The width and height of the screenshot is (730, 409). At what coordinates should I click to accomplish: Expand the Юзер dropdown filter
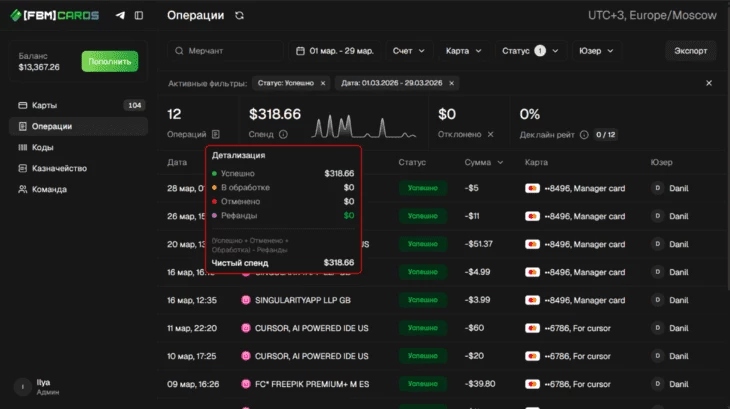point(597,50)
